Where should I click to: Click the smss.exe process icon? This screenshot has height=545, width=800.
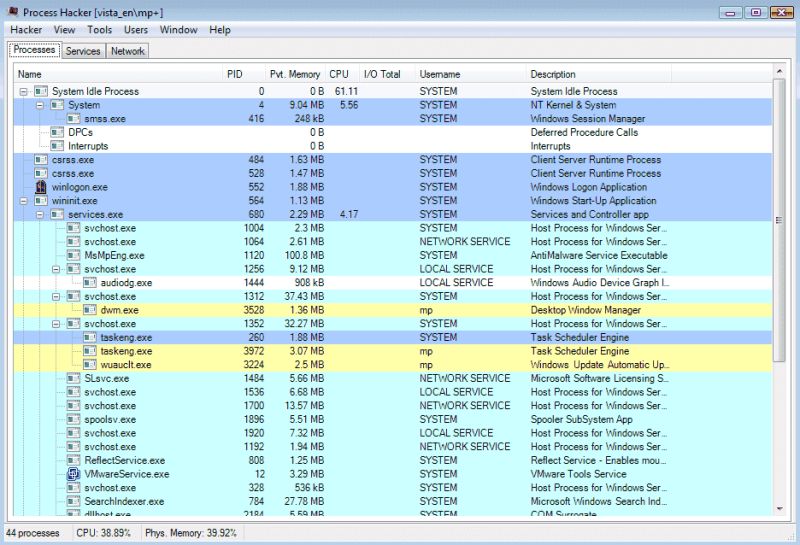point(73,118)
